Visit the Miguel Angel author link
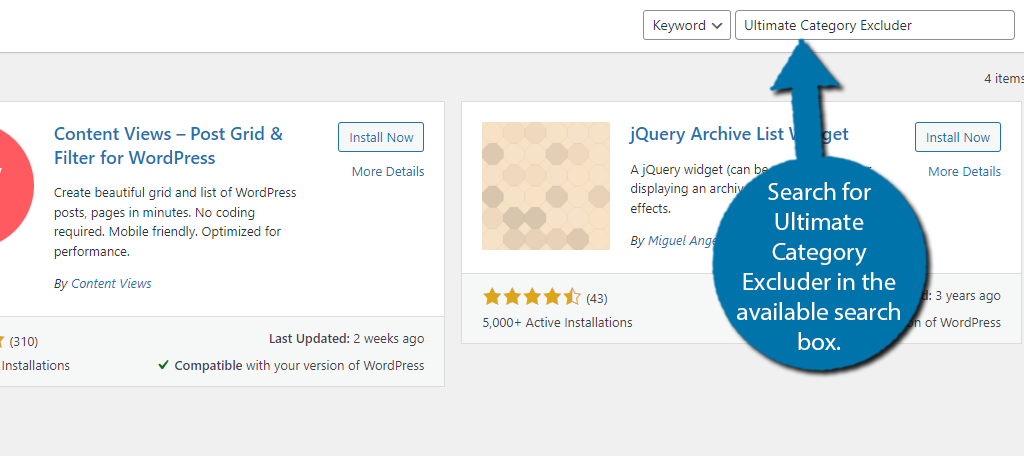This screenshot has height=456, width=1024. pos(680,241)
